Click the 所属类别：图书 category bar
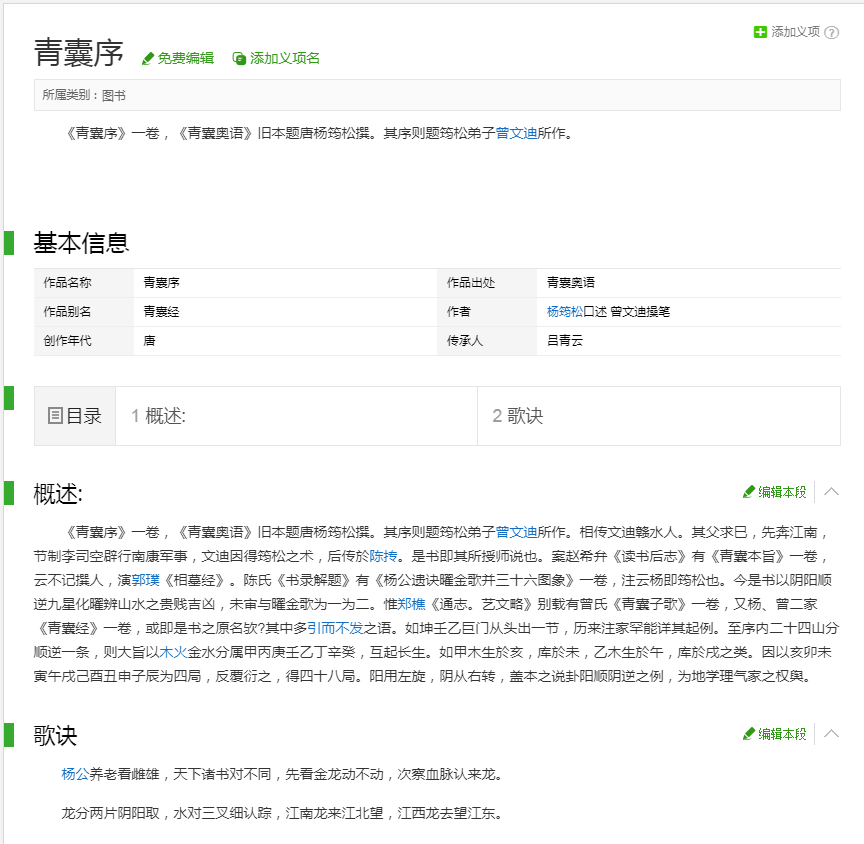The height and width of the screenshot is (844, 864). pyautogui.click(x=437, y=95)
